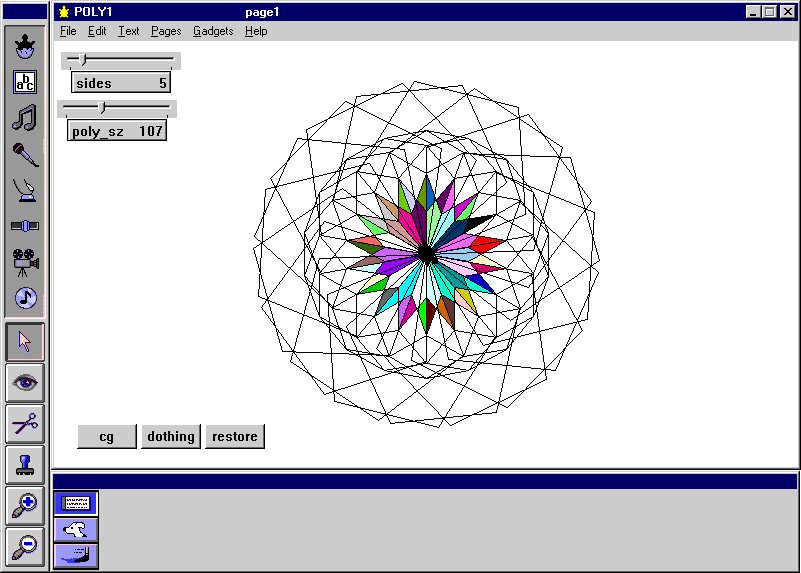Viewport: 801px width, 573px height.
Task: Click the poly_sz slider thumb
Action: (x=102, y=107)
